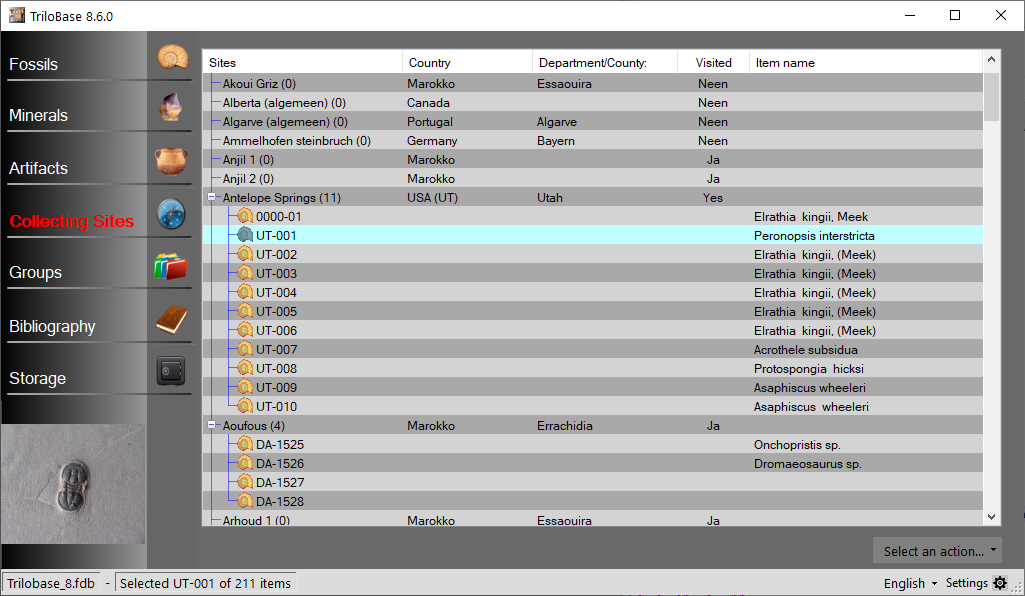Click the scrollbar up arrow

991,59
